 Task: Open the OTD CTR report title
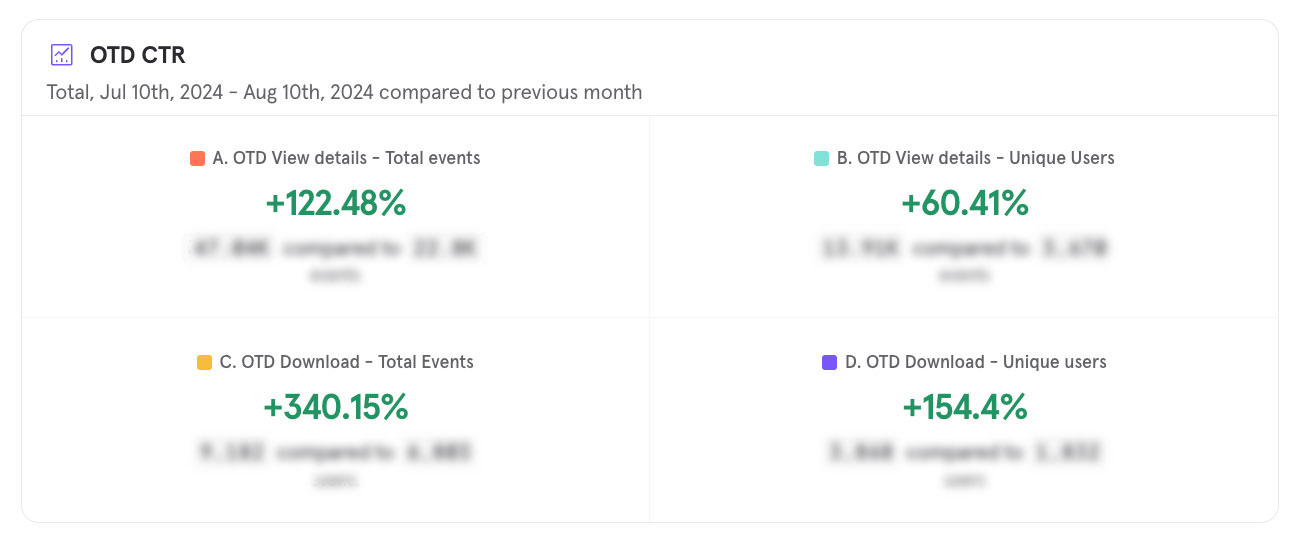137,56
